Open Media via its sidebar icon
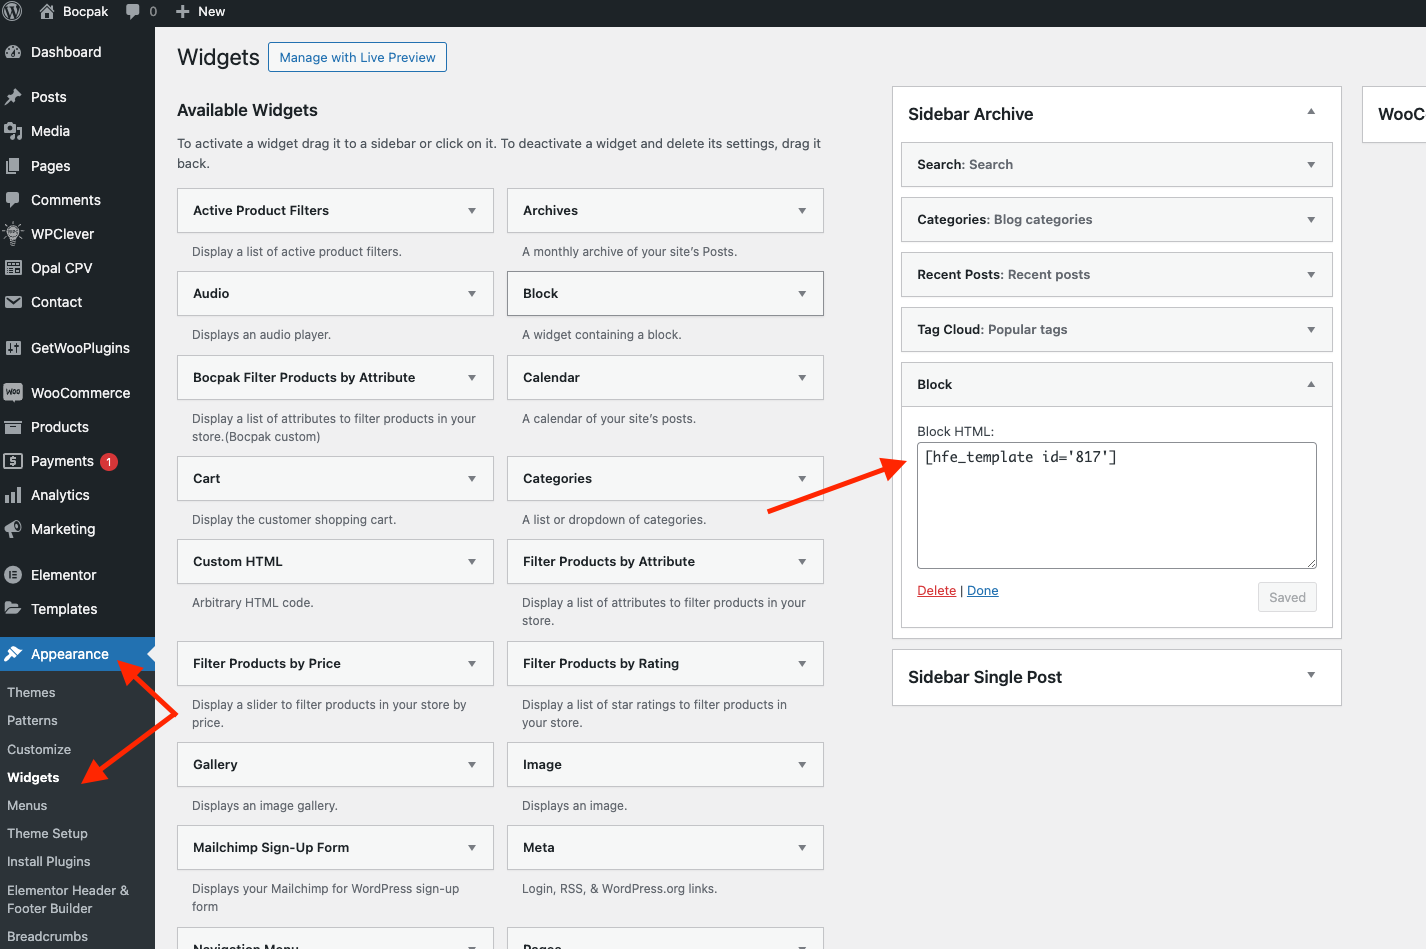The width and height of the screenshot is (1426, 949). coord(13,131)
